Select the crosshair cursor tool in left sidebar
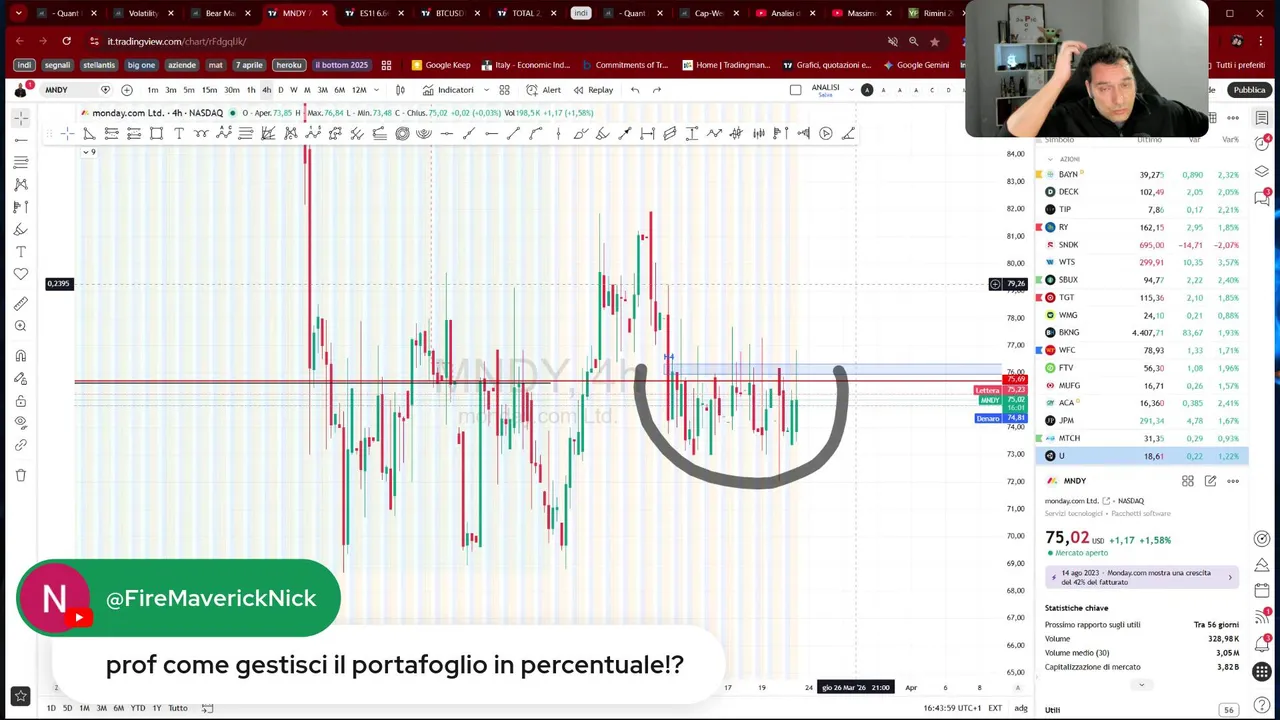 pyautogui.click(x=21, y=118)
